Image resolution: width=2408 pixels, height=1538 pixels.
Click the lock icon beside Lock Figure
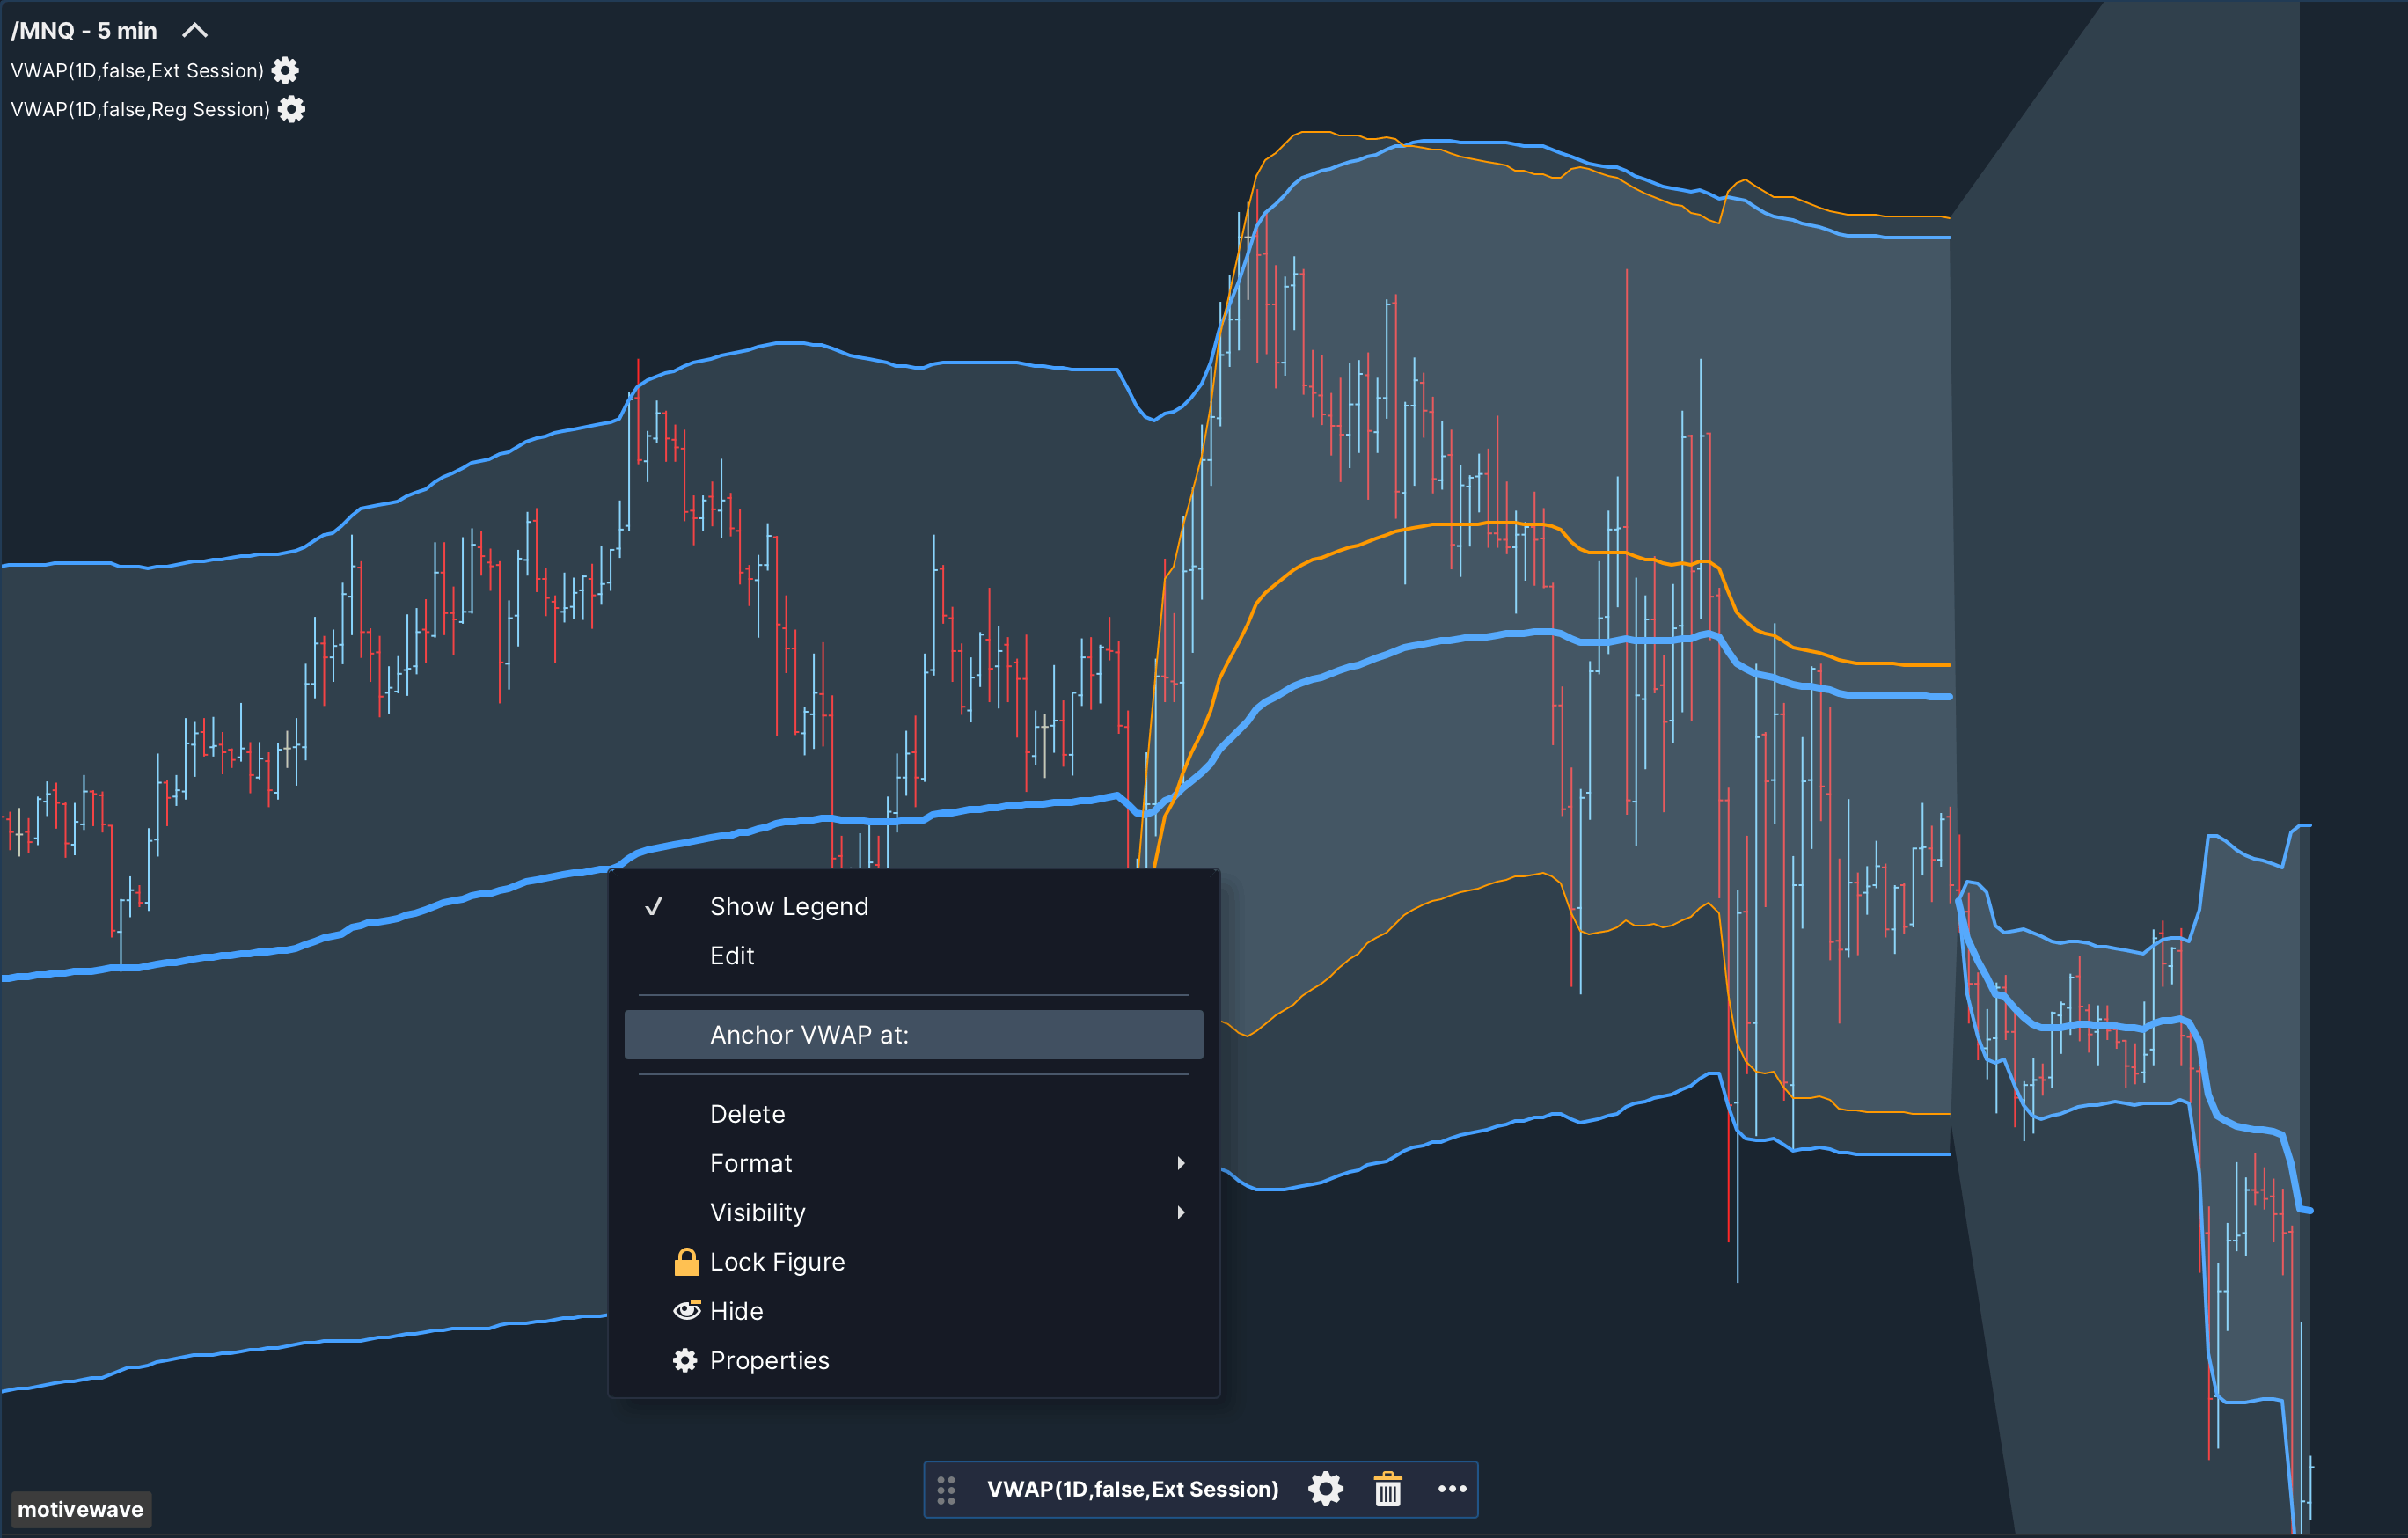click(x=686, y=1262)
